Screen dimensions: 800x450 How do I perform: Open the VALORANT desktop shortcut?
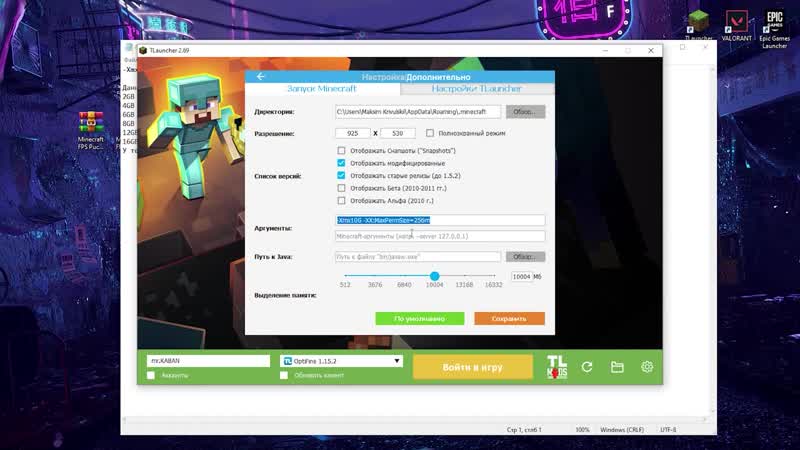coord(736,26)
